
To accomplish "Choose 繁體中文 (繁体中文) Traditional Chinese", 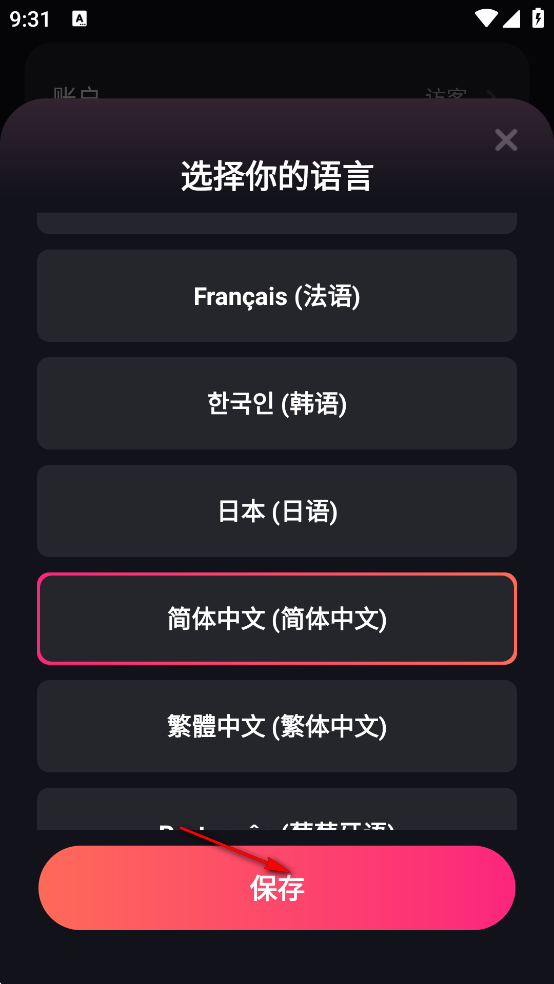I will pos(277,726).
